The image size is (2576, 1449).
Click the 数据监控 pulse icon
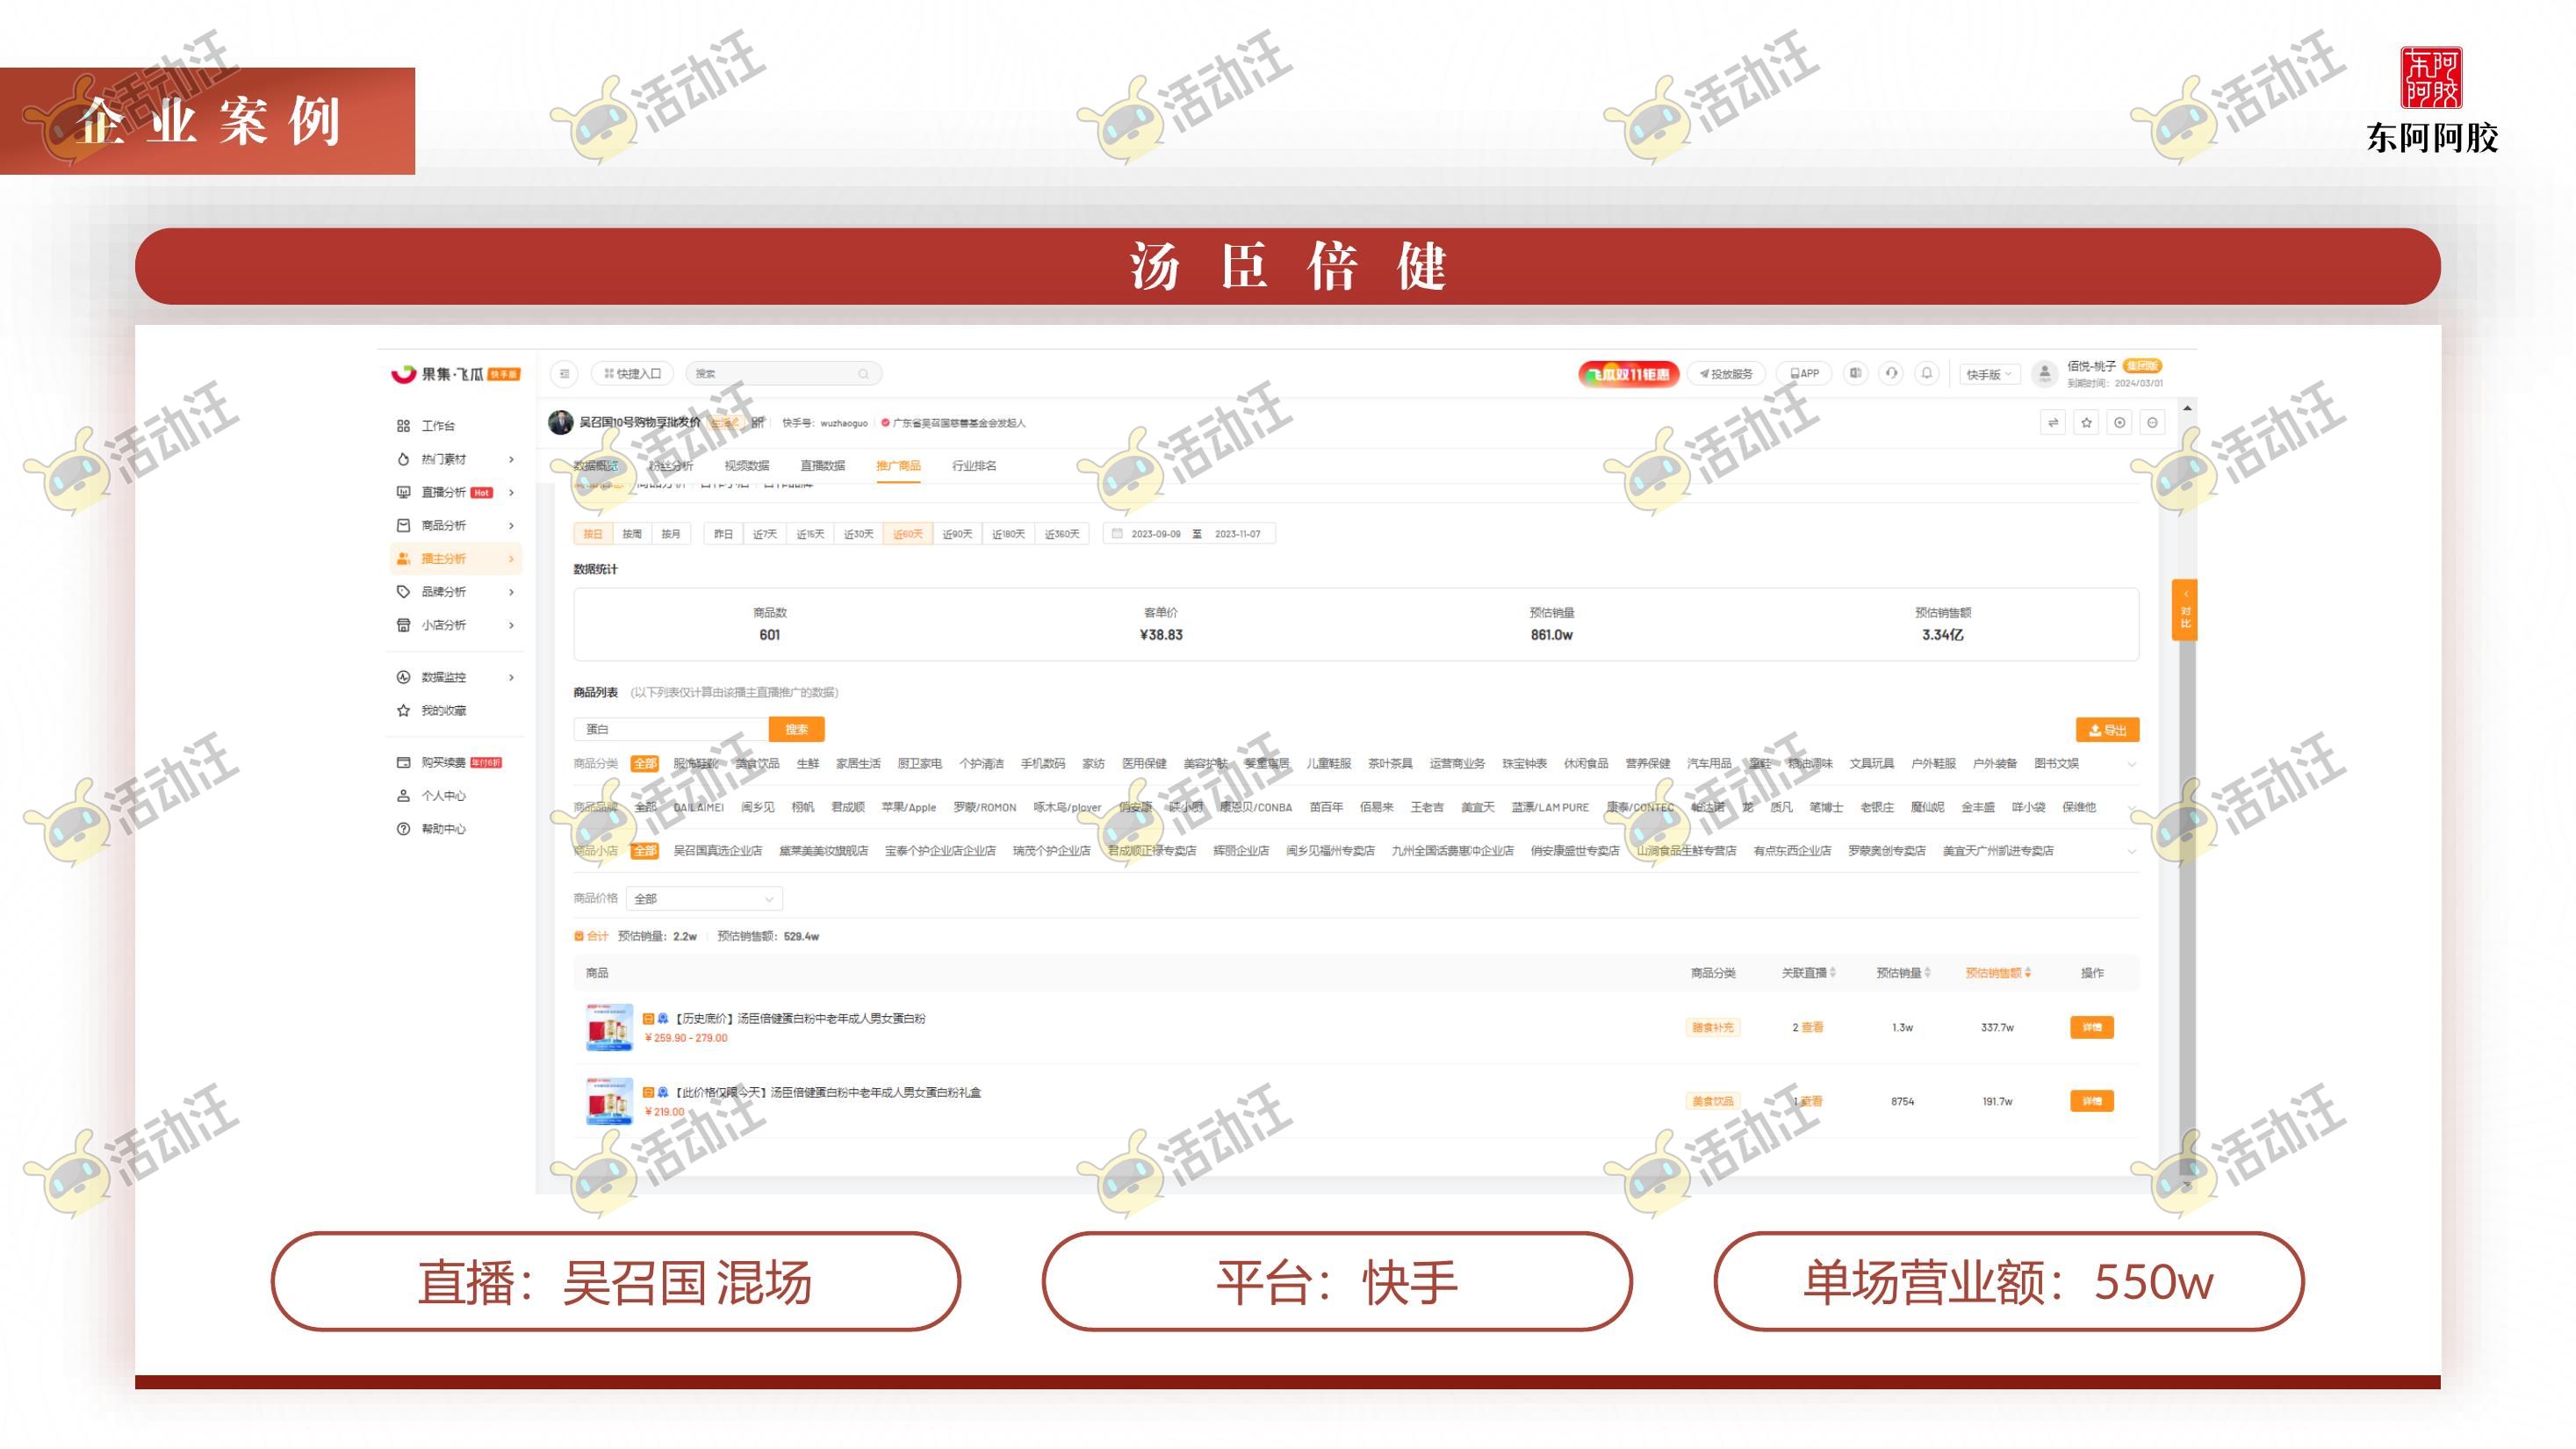pyautogui.click(x=403, y=677)
